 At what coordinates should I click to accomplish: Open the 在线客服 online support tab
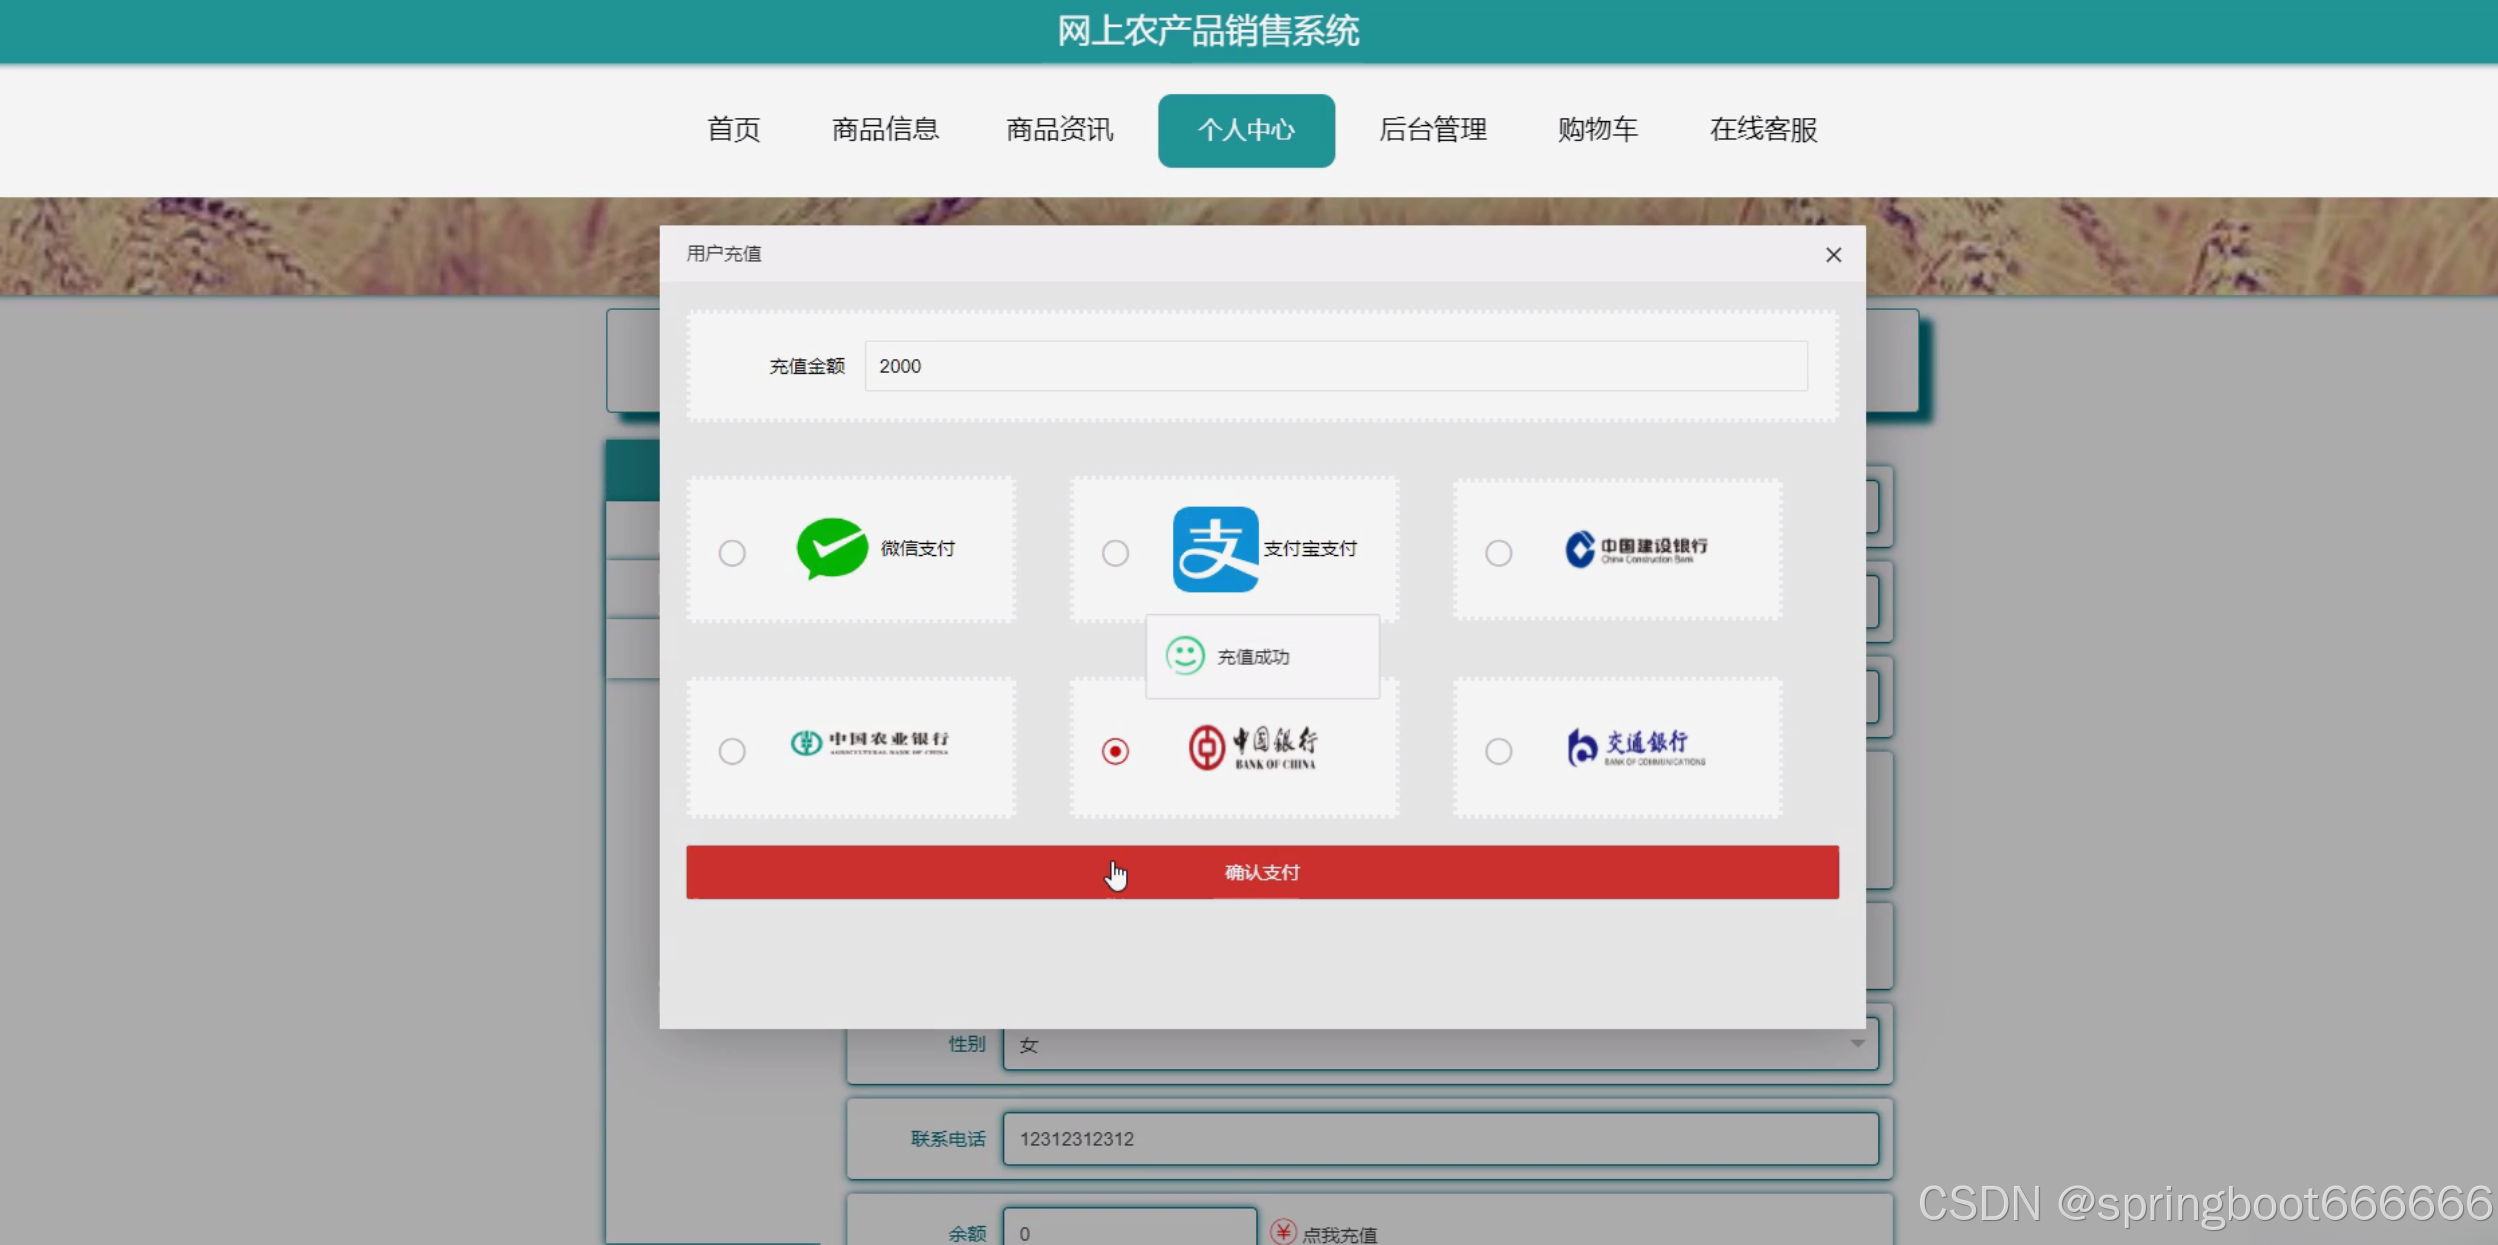1763,130
